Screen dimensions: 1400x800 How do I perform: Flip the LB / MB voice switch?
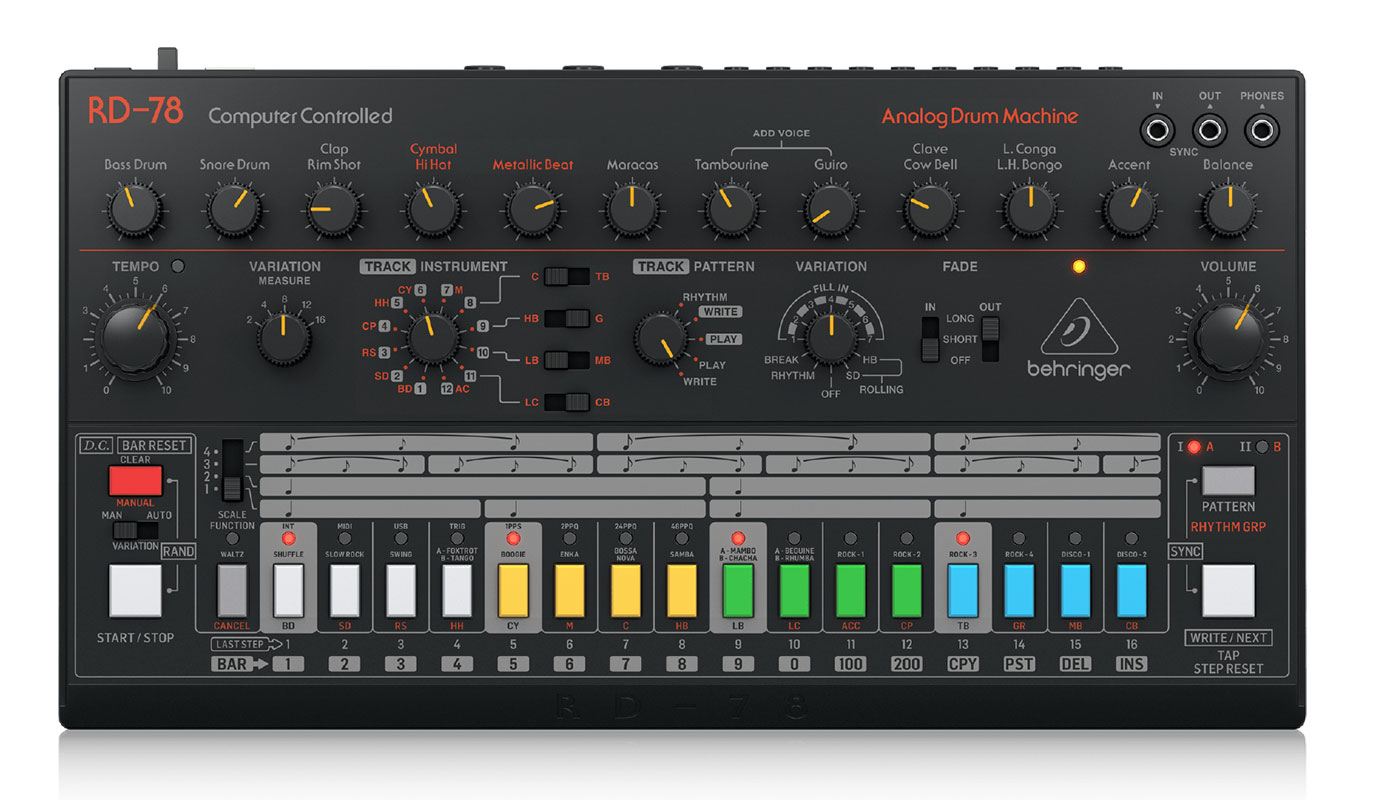click(x=566, y=360)
